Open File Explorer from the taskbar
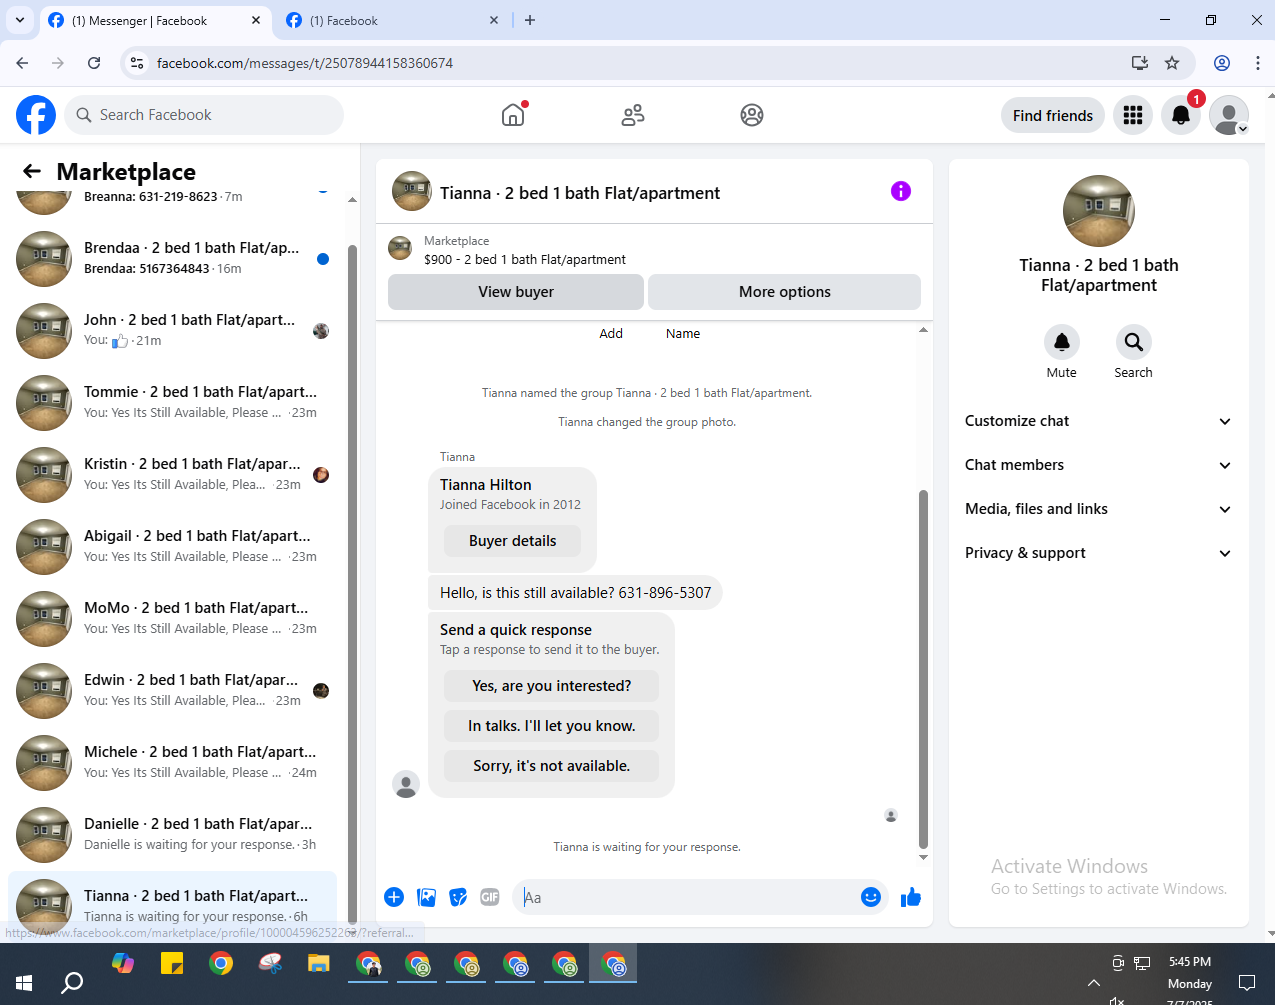This screenshot has width=1275, height=1005. pos(318,964)
